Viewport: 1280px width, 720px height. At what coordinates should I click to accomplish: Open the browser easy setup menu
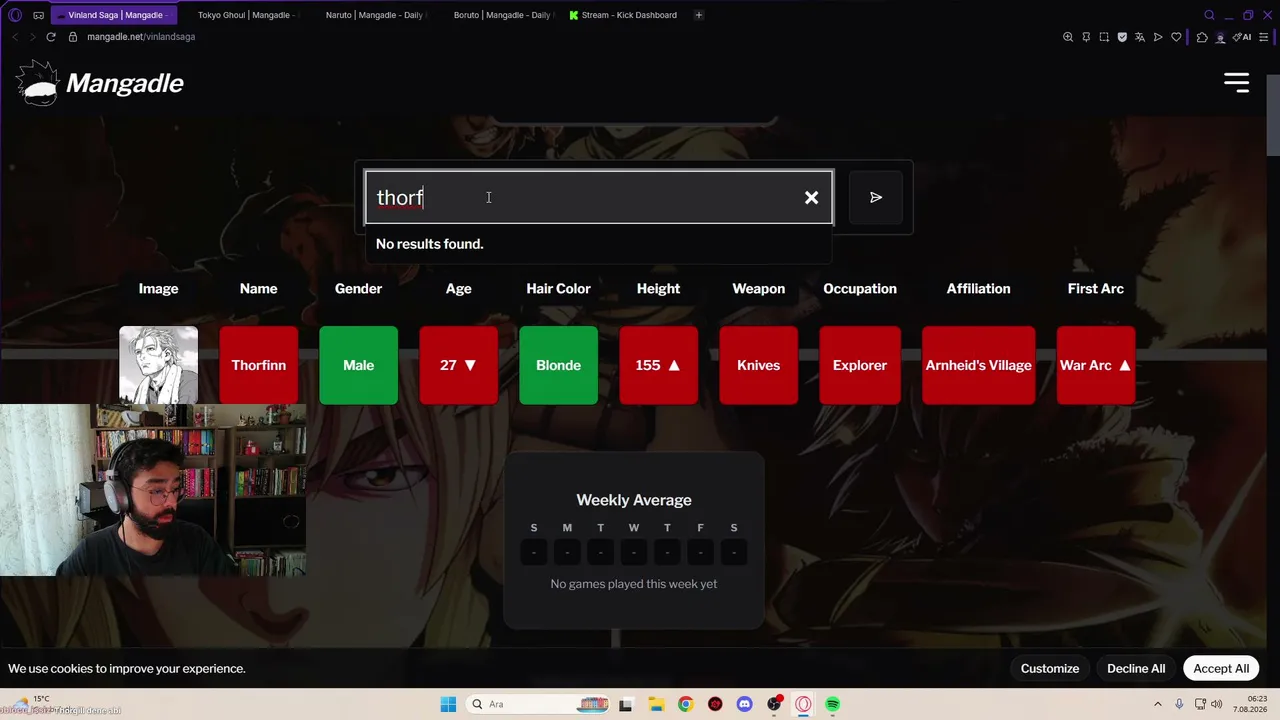1264,37
